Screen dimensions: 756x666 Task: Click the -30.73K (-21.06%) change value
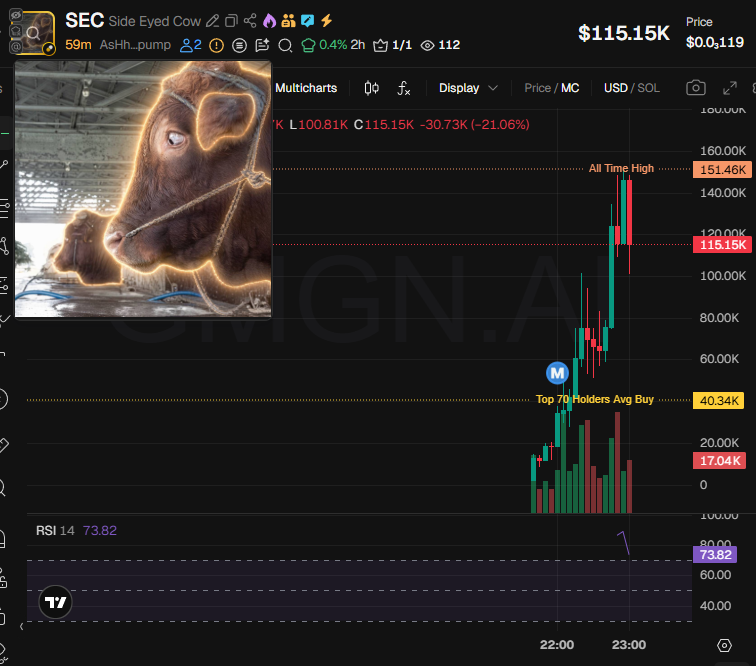pos(474,125)
